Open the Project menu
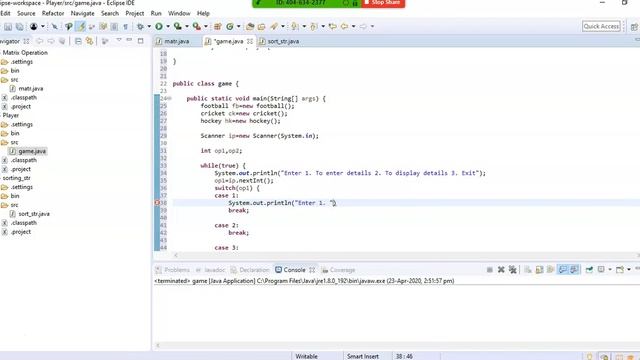The image size is (640, 360). coord(135,13)
